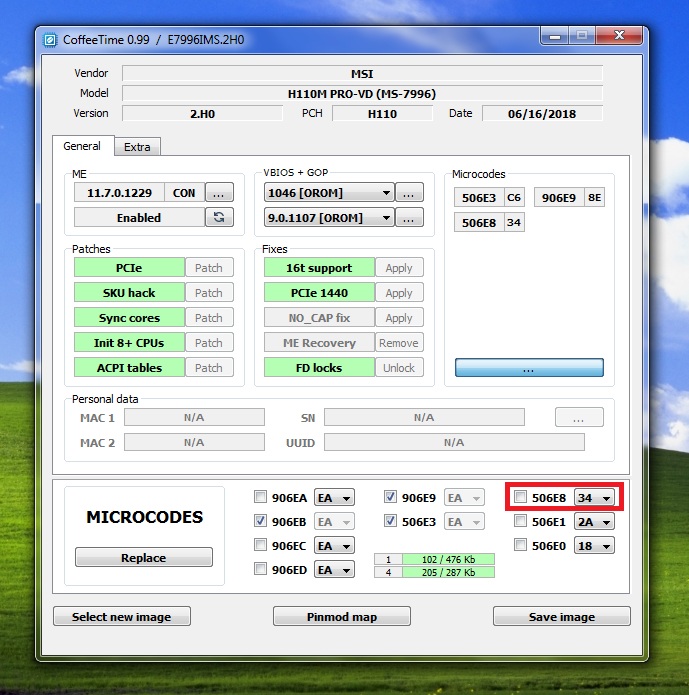Uncheck the 906E9 microcode checkbox
The height and width of the screenshot is (695, 689).
click(390, 497)
